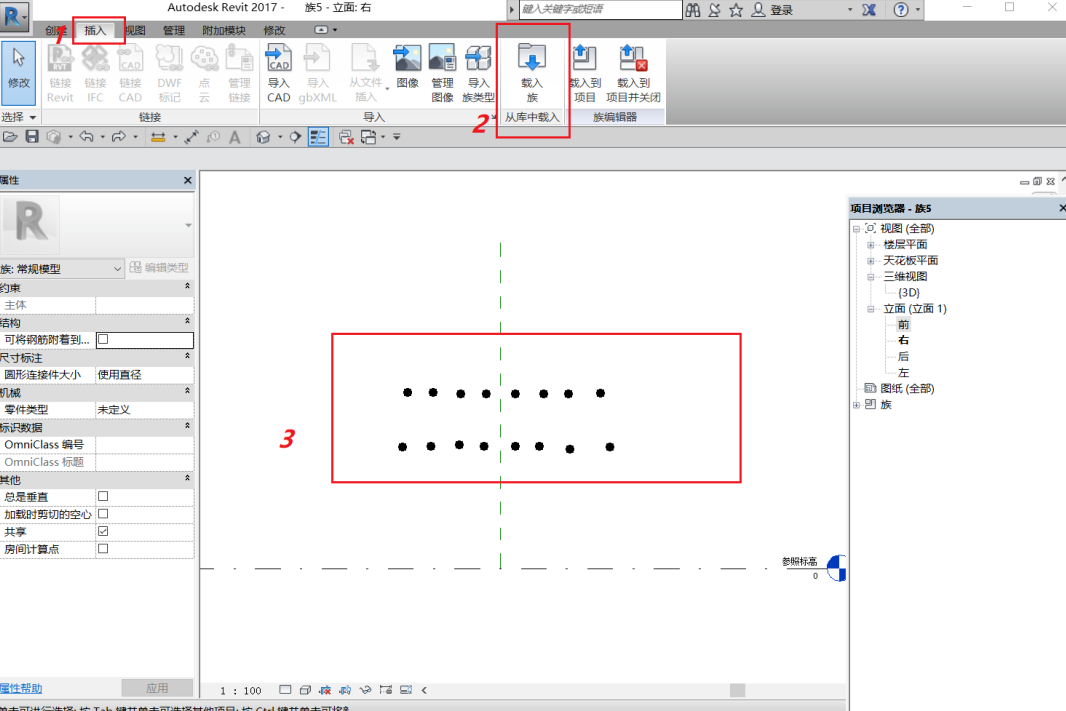Click the Section view icon
Screen dimensions: 1066x711
295,137
